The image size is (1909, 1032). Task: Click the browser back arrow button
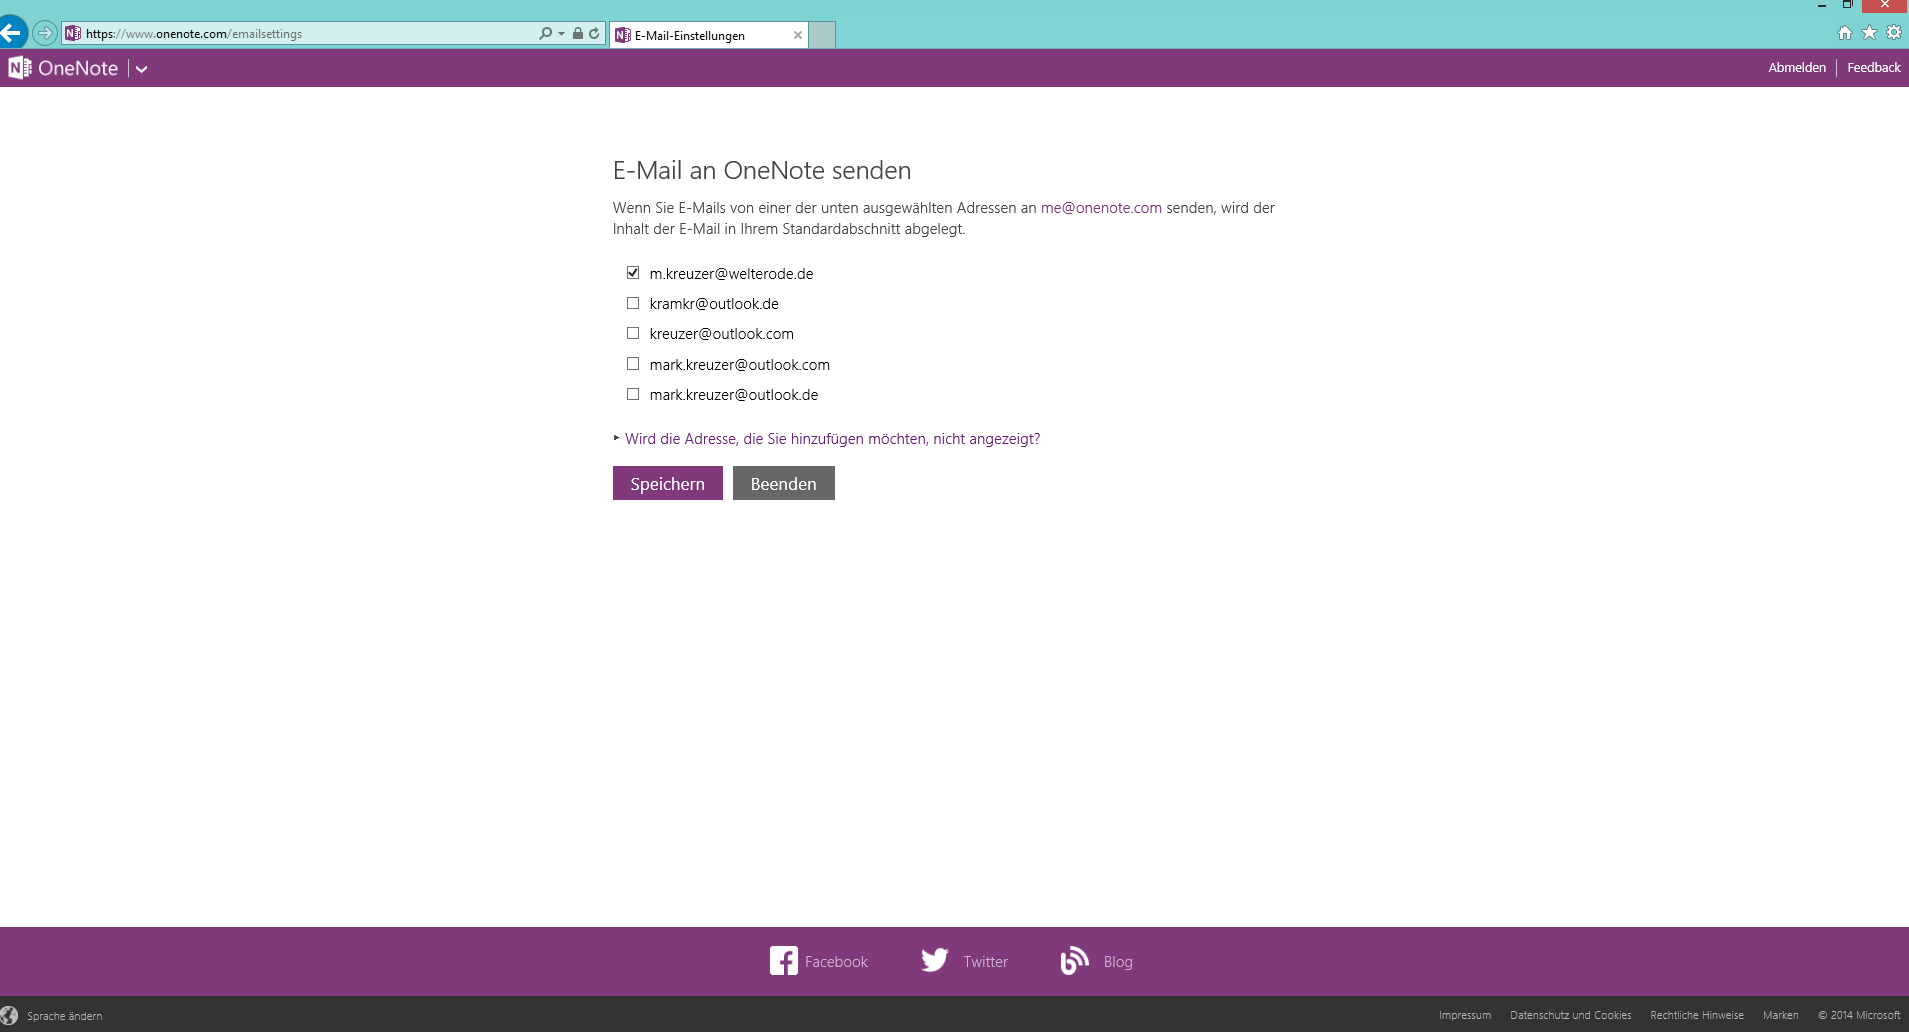click(11, 33)
